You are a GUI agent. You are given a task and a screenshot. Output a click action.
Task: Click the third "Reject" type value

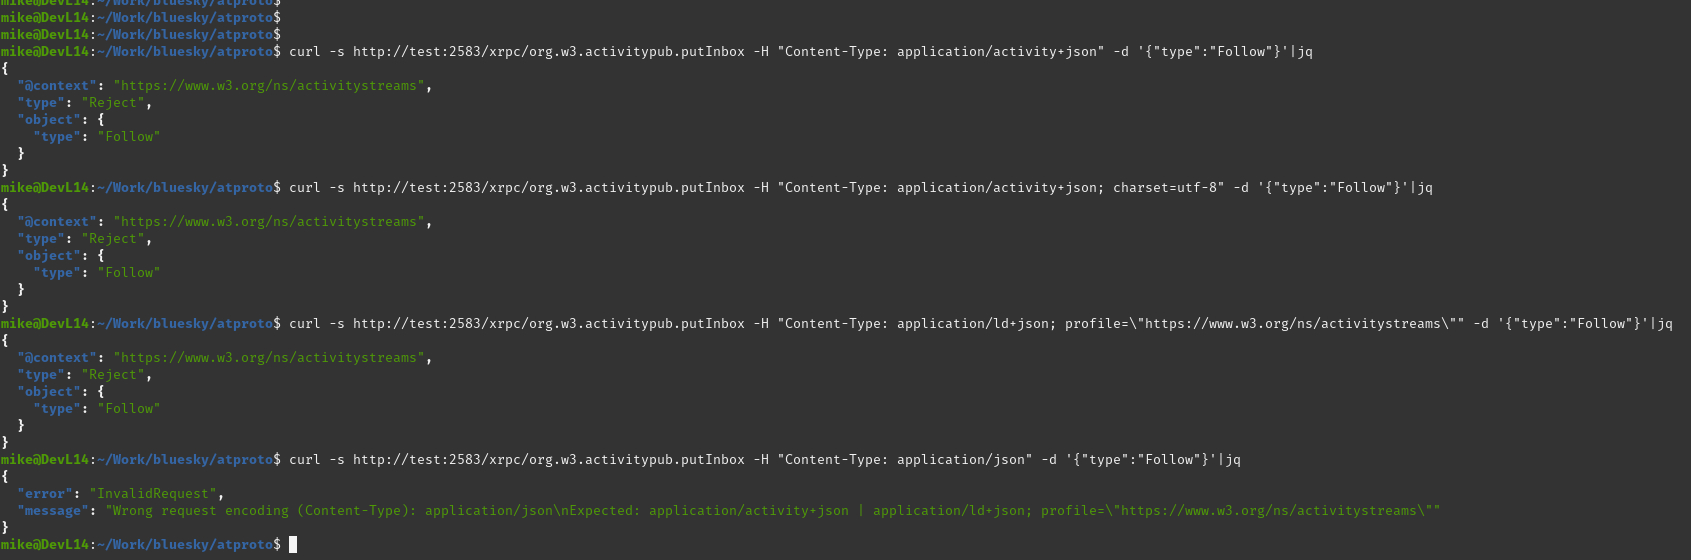click(113, 374)
